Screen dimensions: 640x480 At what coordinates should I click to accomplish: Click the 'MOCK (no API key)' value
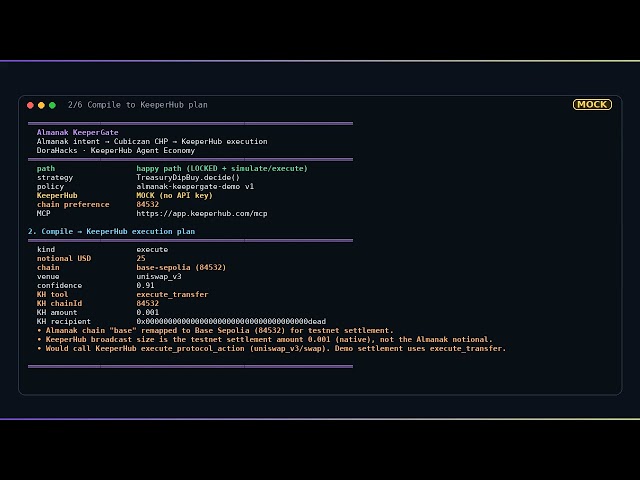[x=174, y=196]
